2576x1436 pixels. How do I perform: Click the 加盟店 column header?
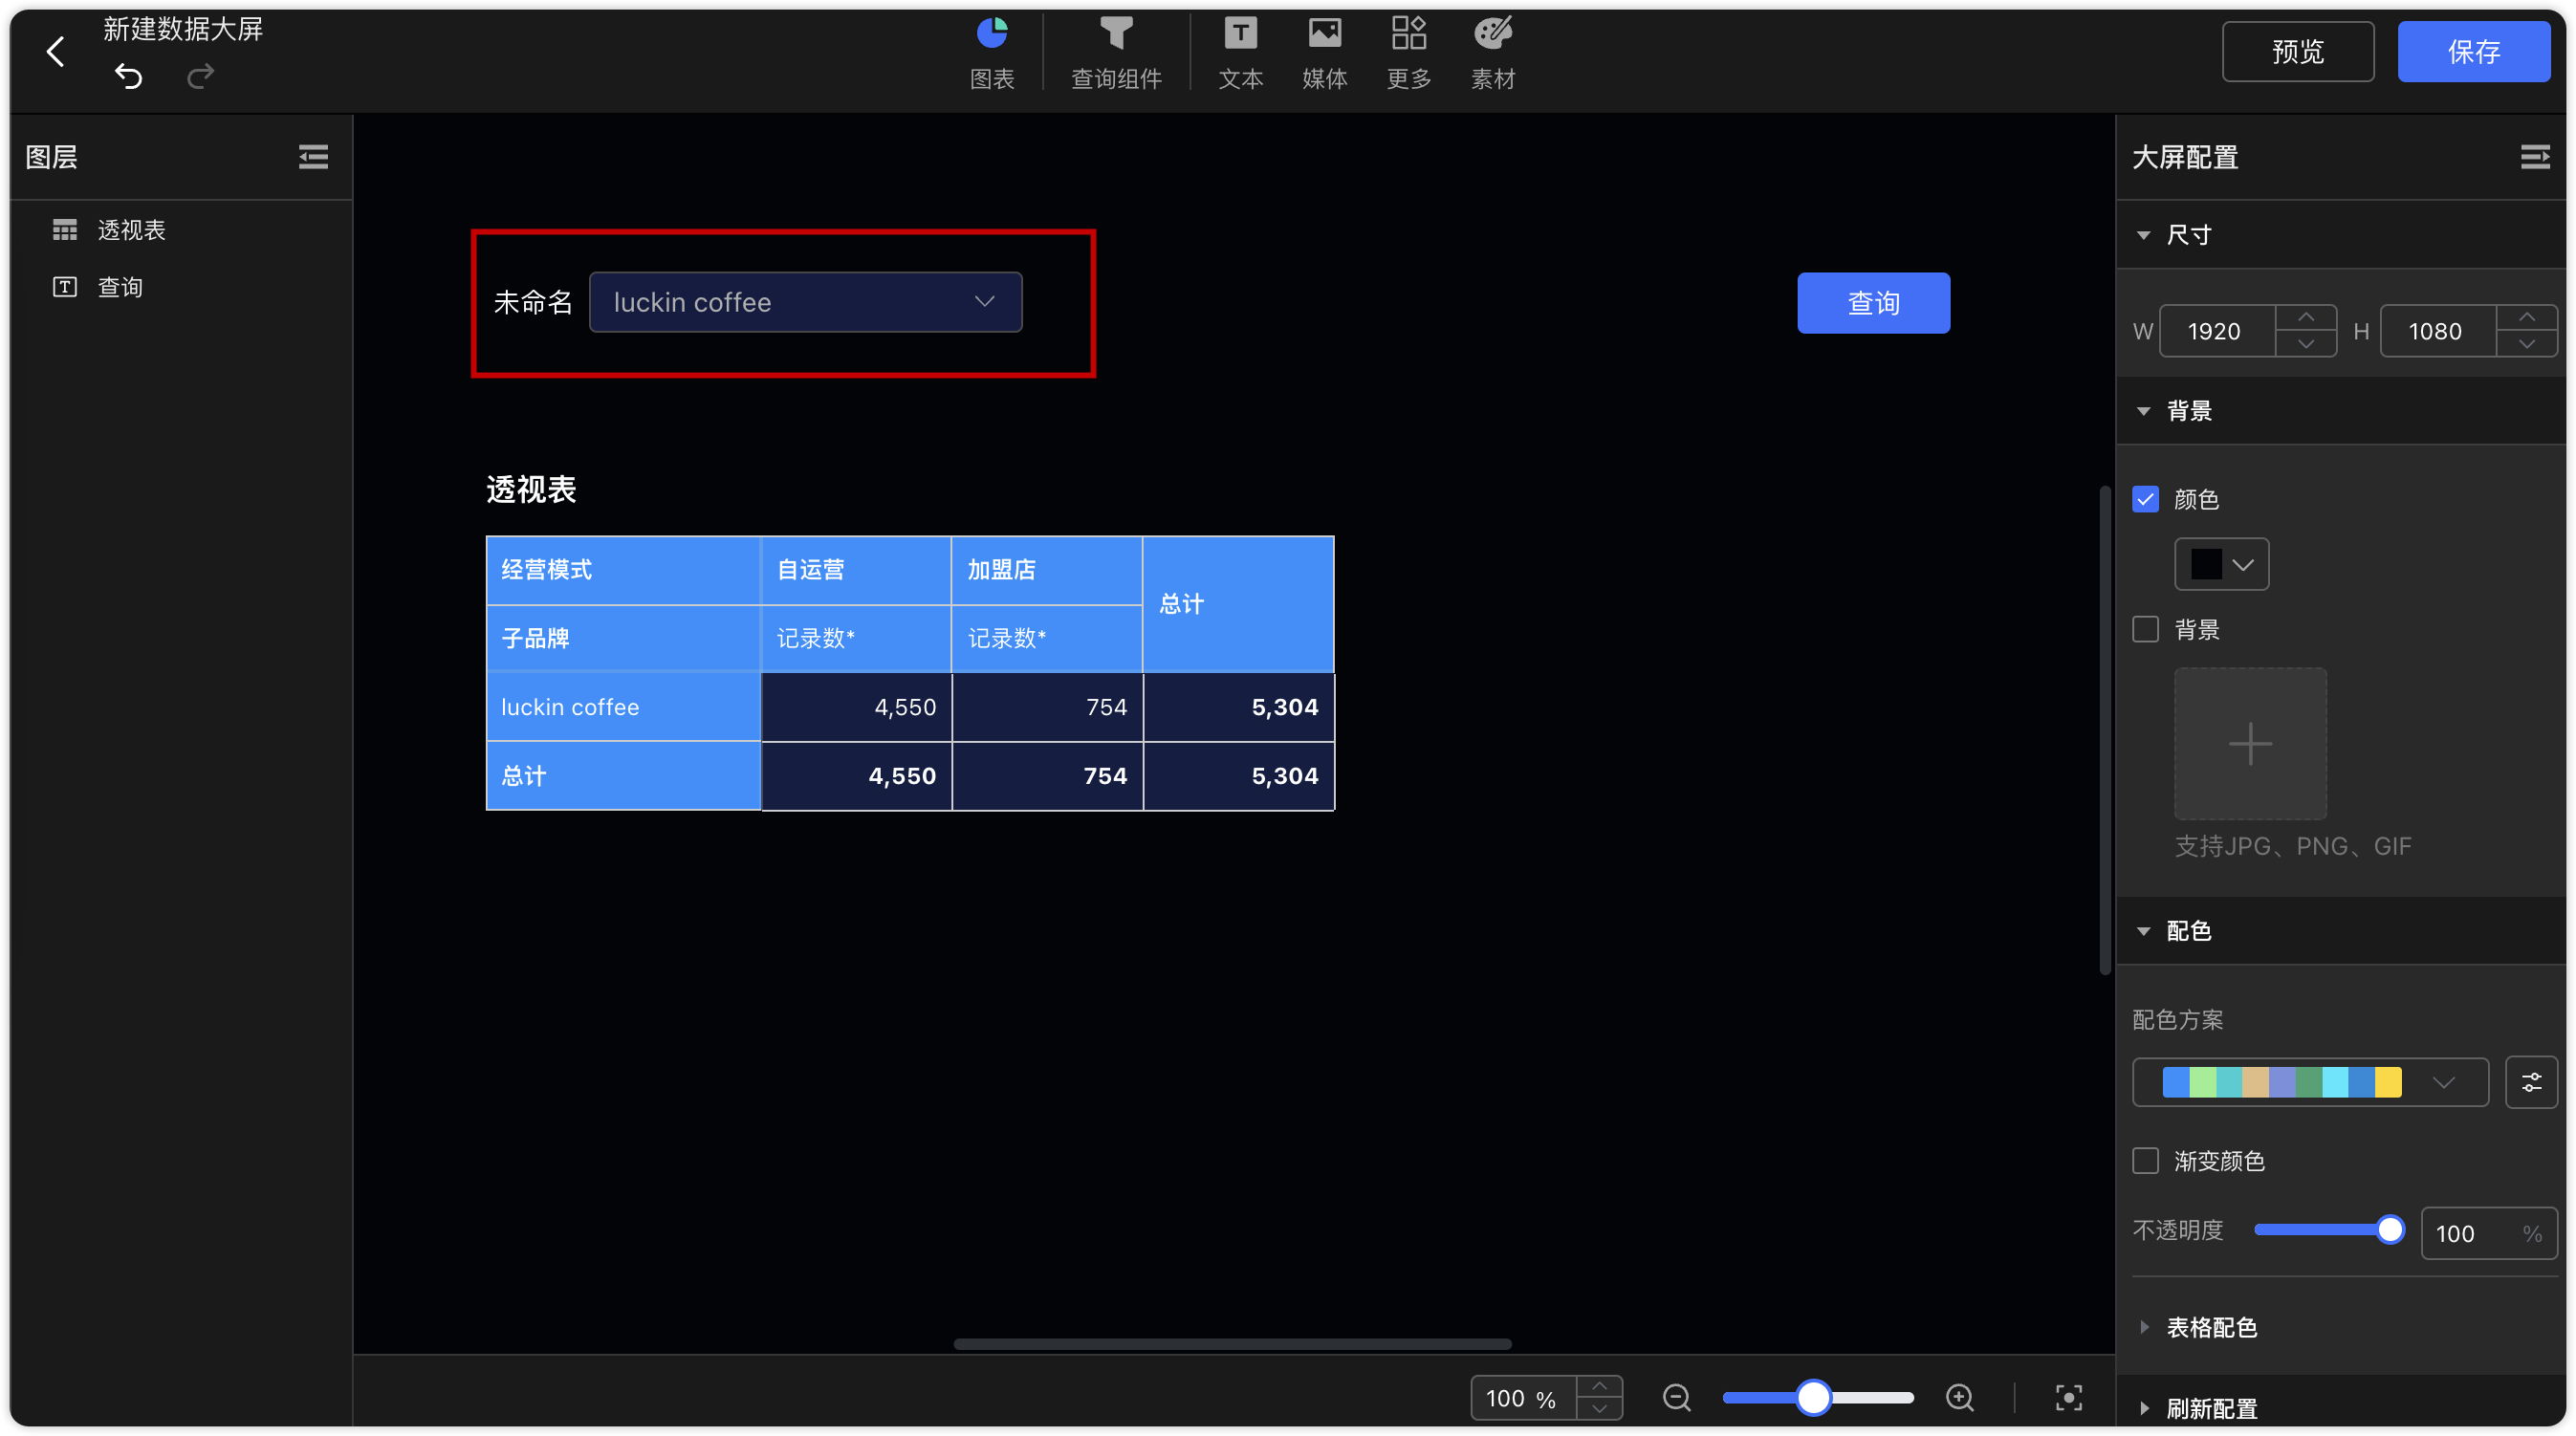1047,570
